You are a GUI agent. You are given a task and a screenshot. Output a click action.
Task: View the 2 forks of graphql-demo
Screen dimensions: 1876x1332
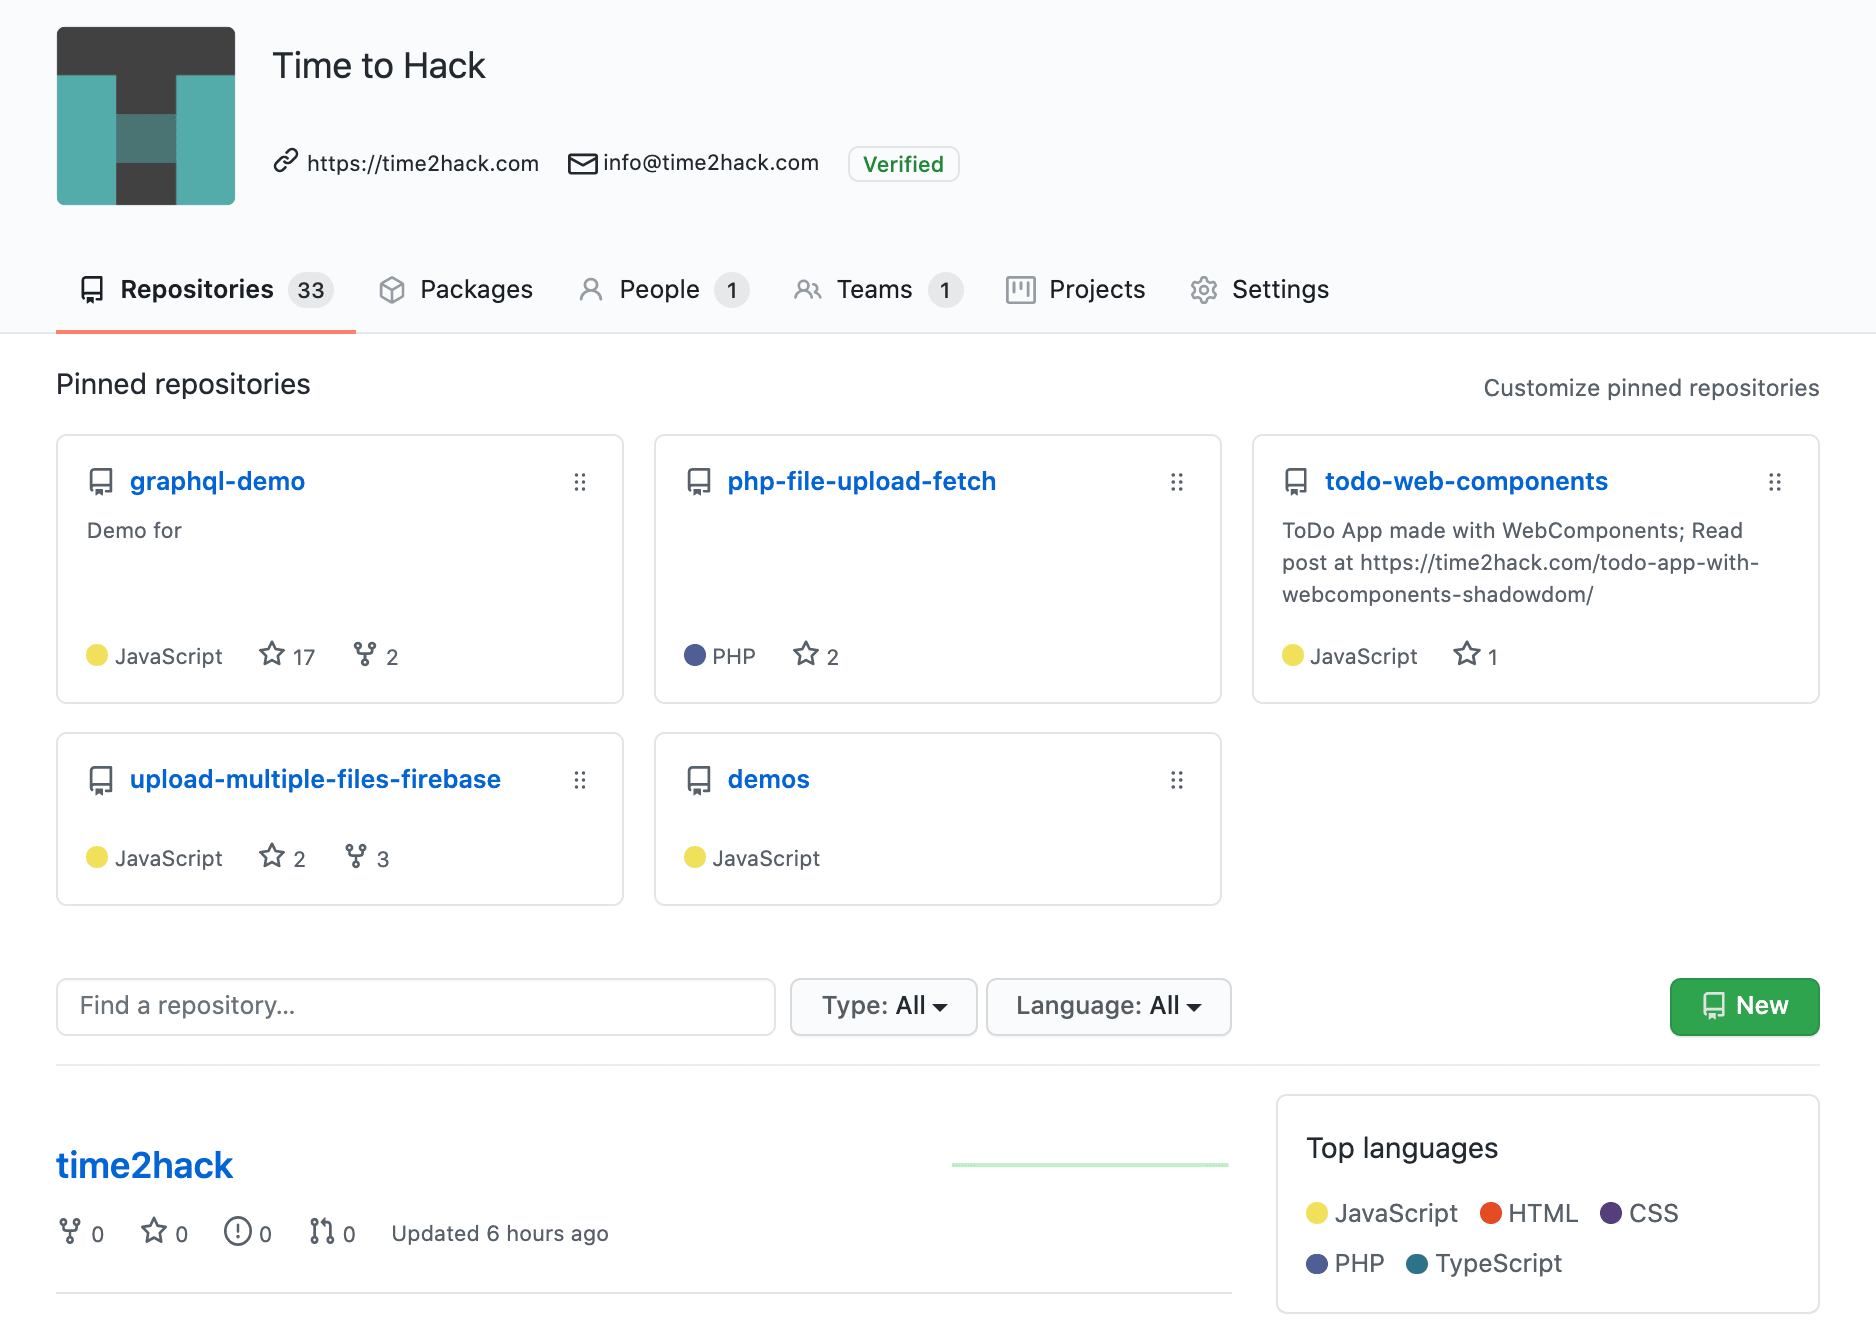[x=376, y=655]
